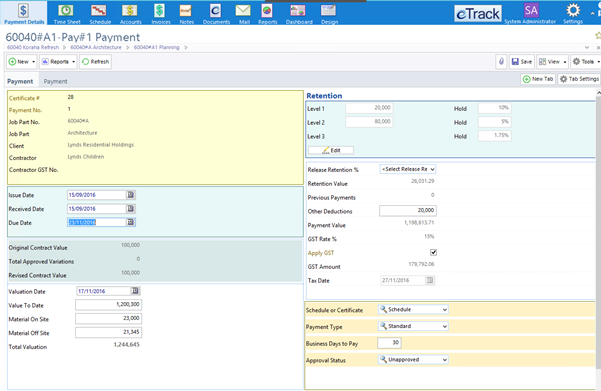The height and width of the screenshot is (391, 601).
Task: Click the Save button
Action: point(522,62)
